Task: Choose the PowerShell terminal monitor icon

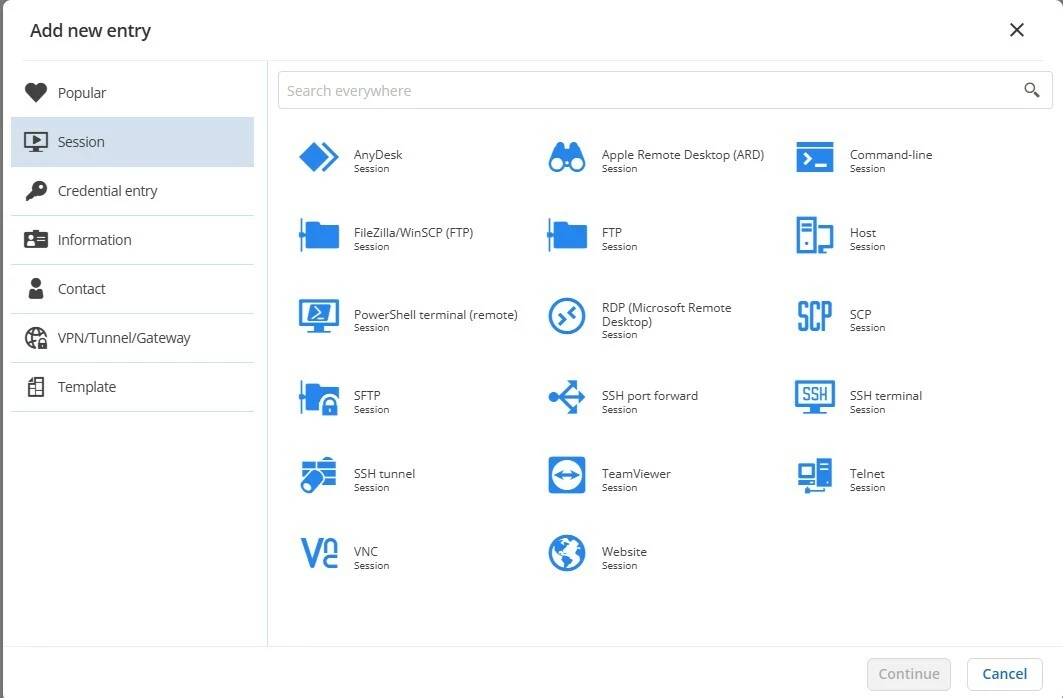Action: [x=319, y=316]
